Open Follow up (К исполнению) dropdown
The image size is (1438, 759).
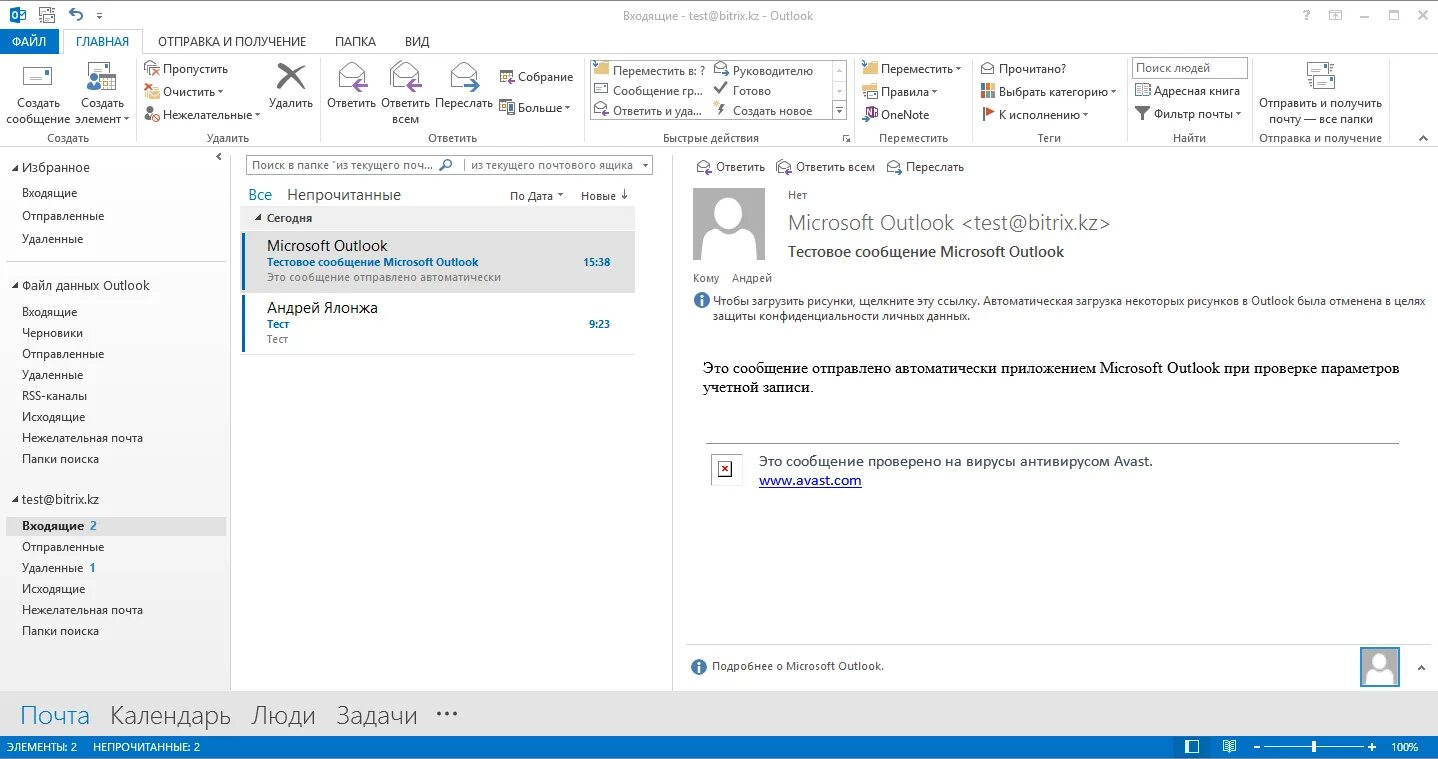(1034, 115)
